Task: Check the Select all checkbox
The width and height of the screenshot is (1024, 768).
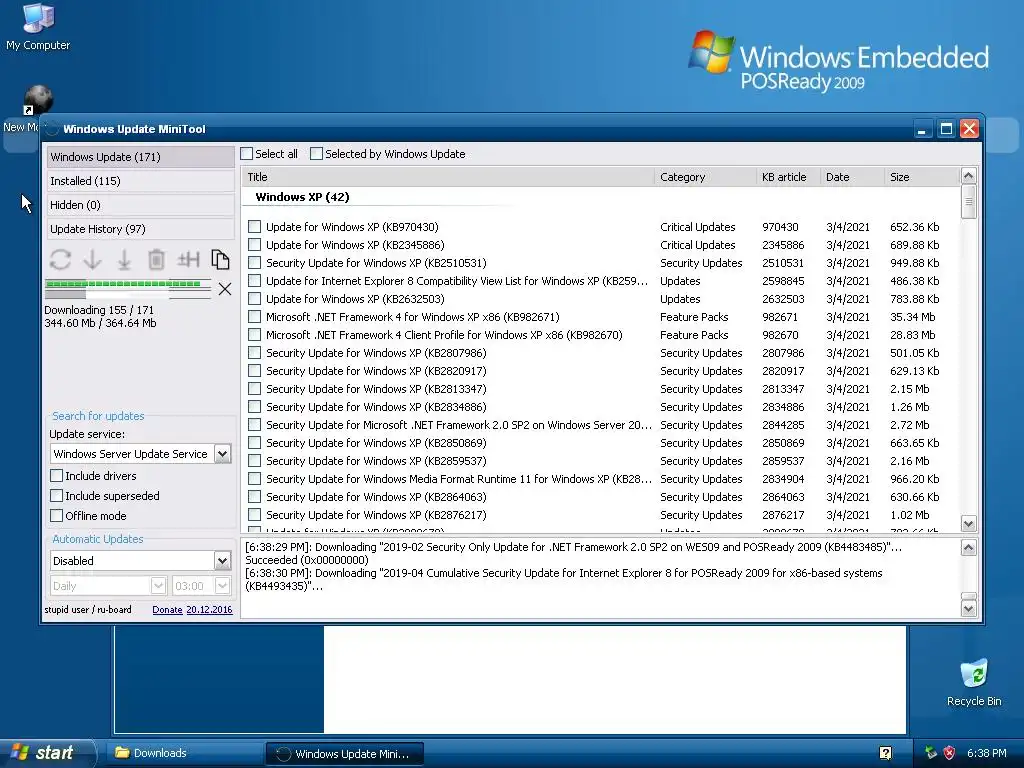Action: click(247, 153)
